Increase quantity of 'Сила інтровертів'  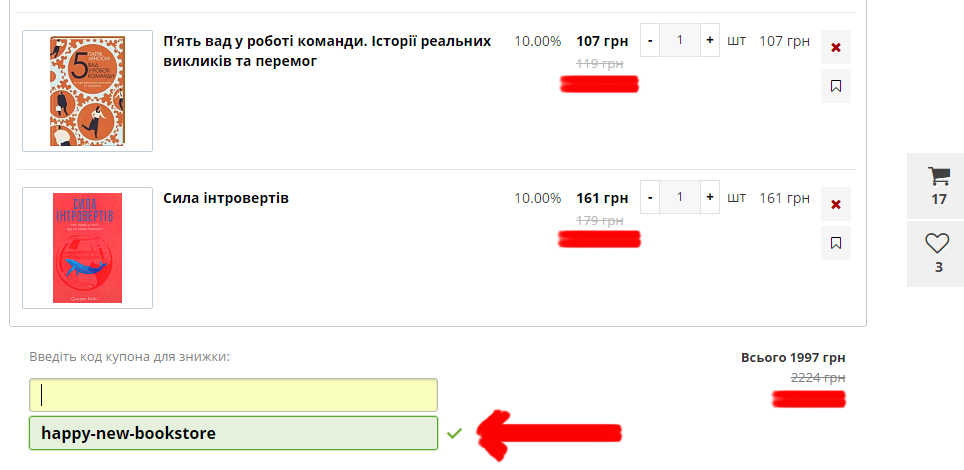point(709,197)
